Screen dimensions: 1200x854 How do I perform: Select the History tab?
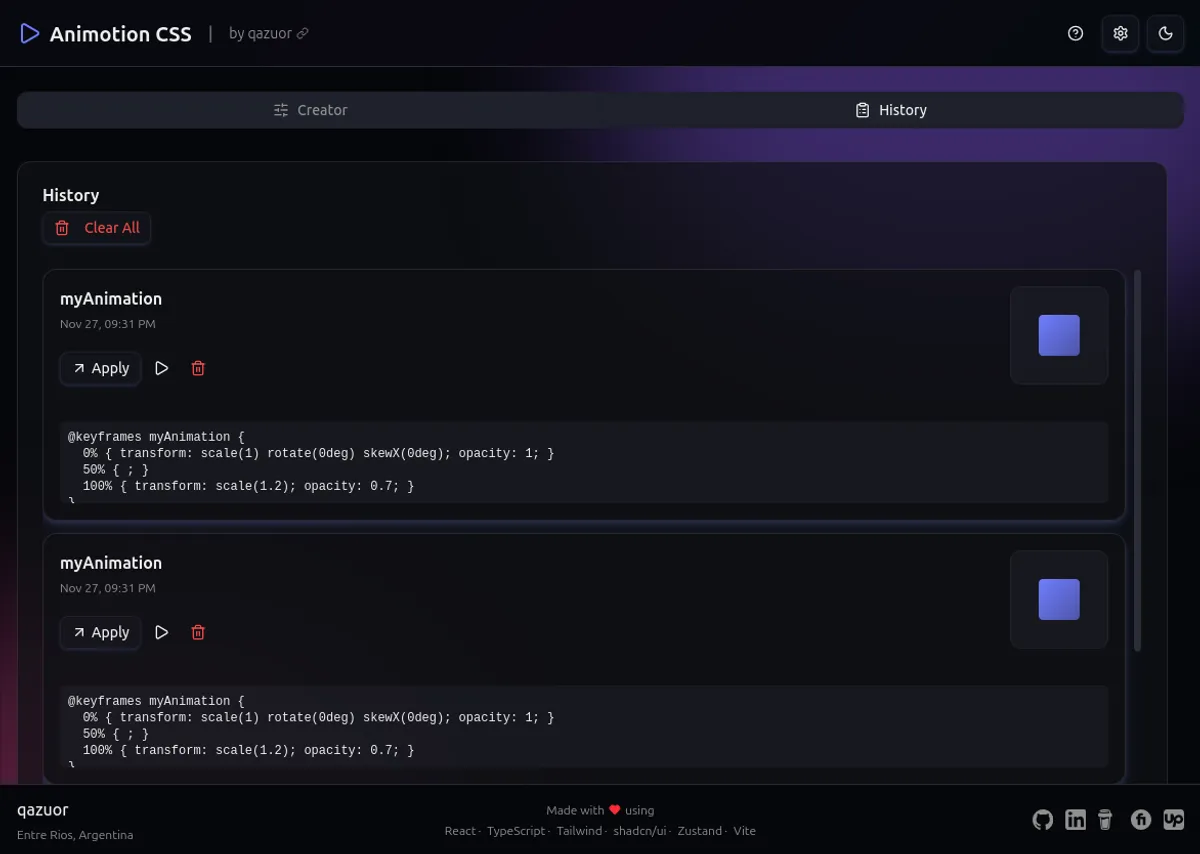coord(890,110)
